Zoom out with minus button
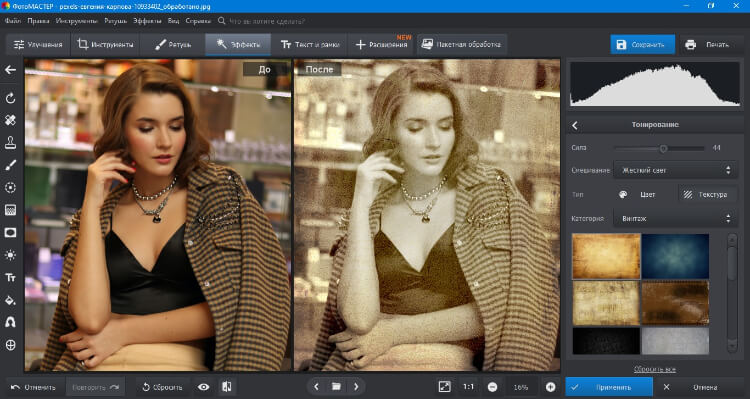This screenshot has height=399, width=750. [492, 387]
